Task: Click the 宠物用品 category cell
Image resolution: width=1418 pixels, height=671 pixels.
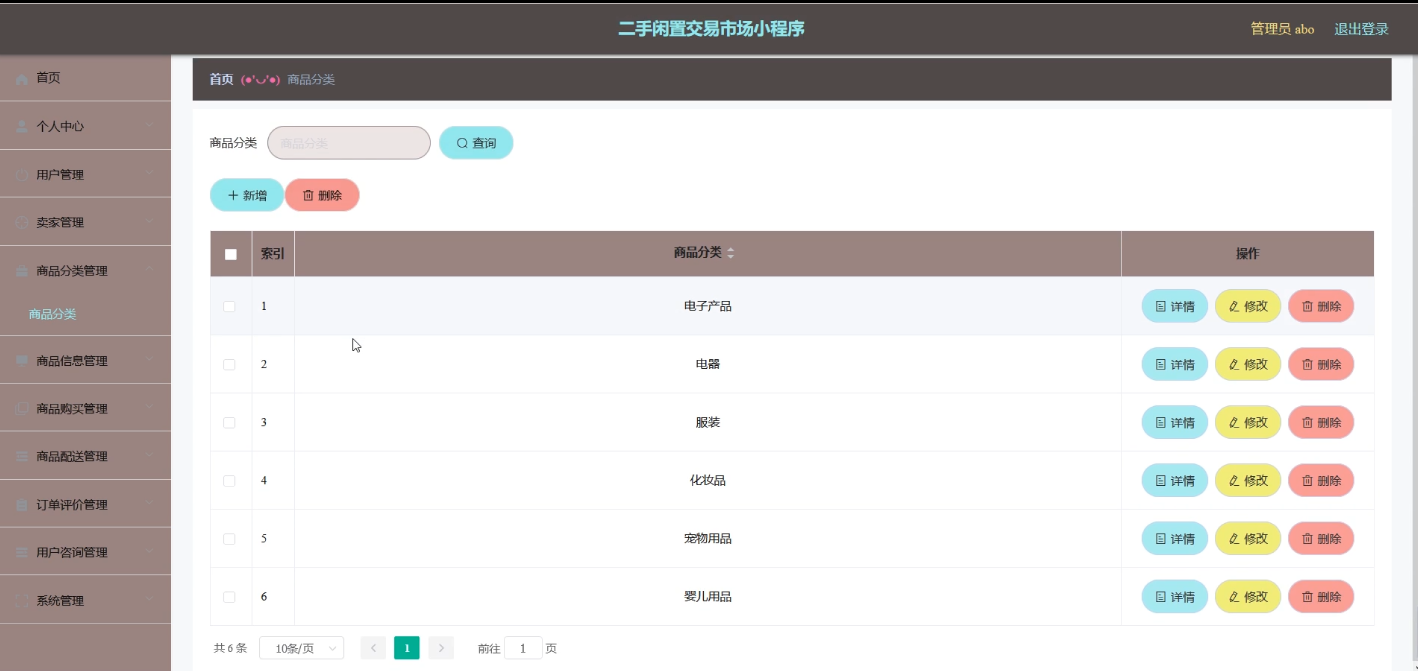Action: pyautogui.click(x=708, y=538)
